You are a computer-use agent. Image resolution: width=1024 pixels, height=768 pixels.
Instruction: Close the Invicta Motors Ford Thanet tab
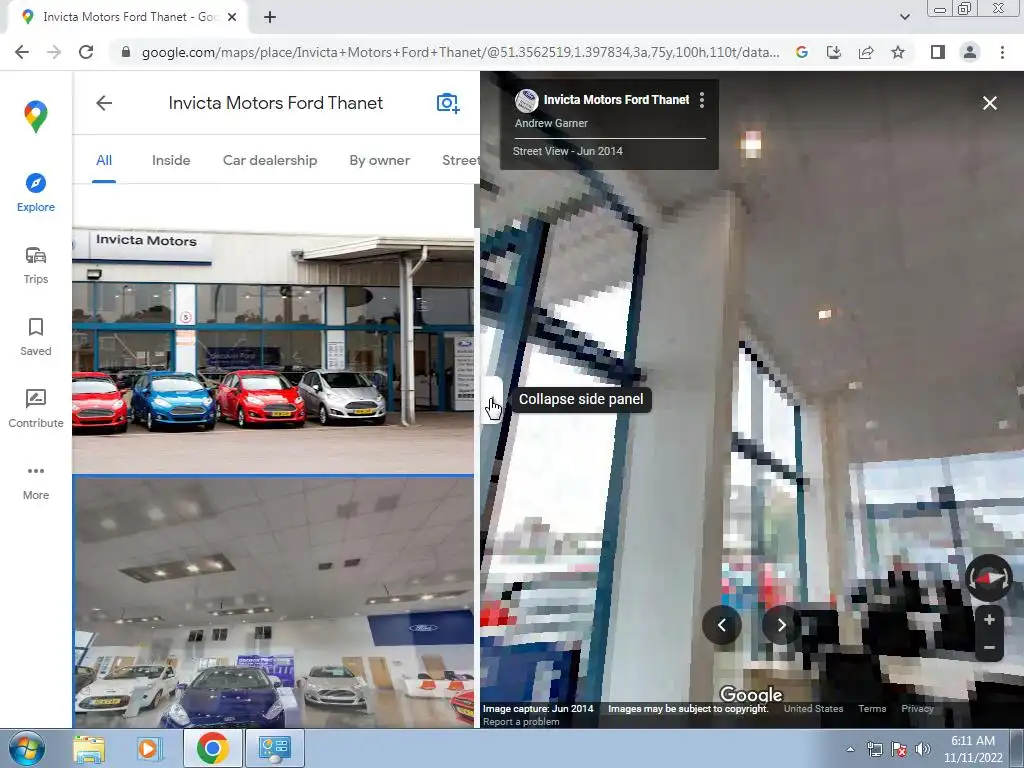tap(232, 17)
